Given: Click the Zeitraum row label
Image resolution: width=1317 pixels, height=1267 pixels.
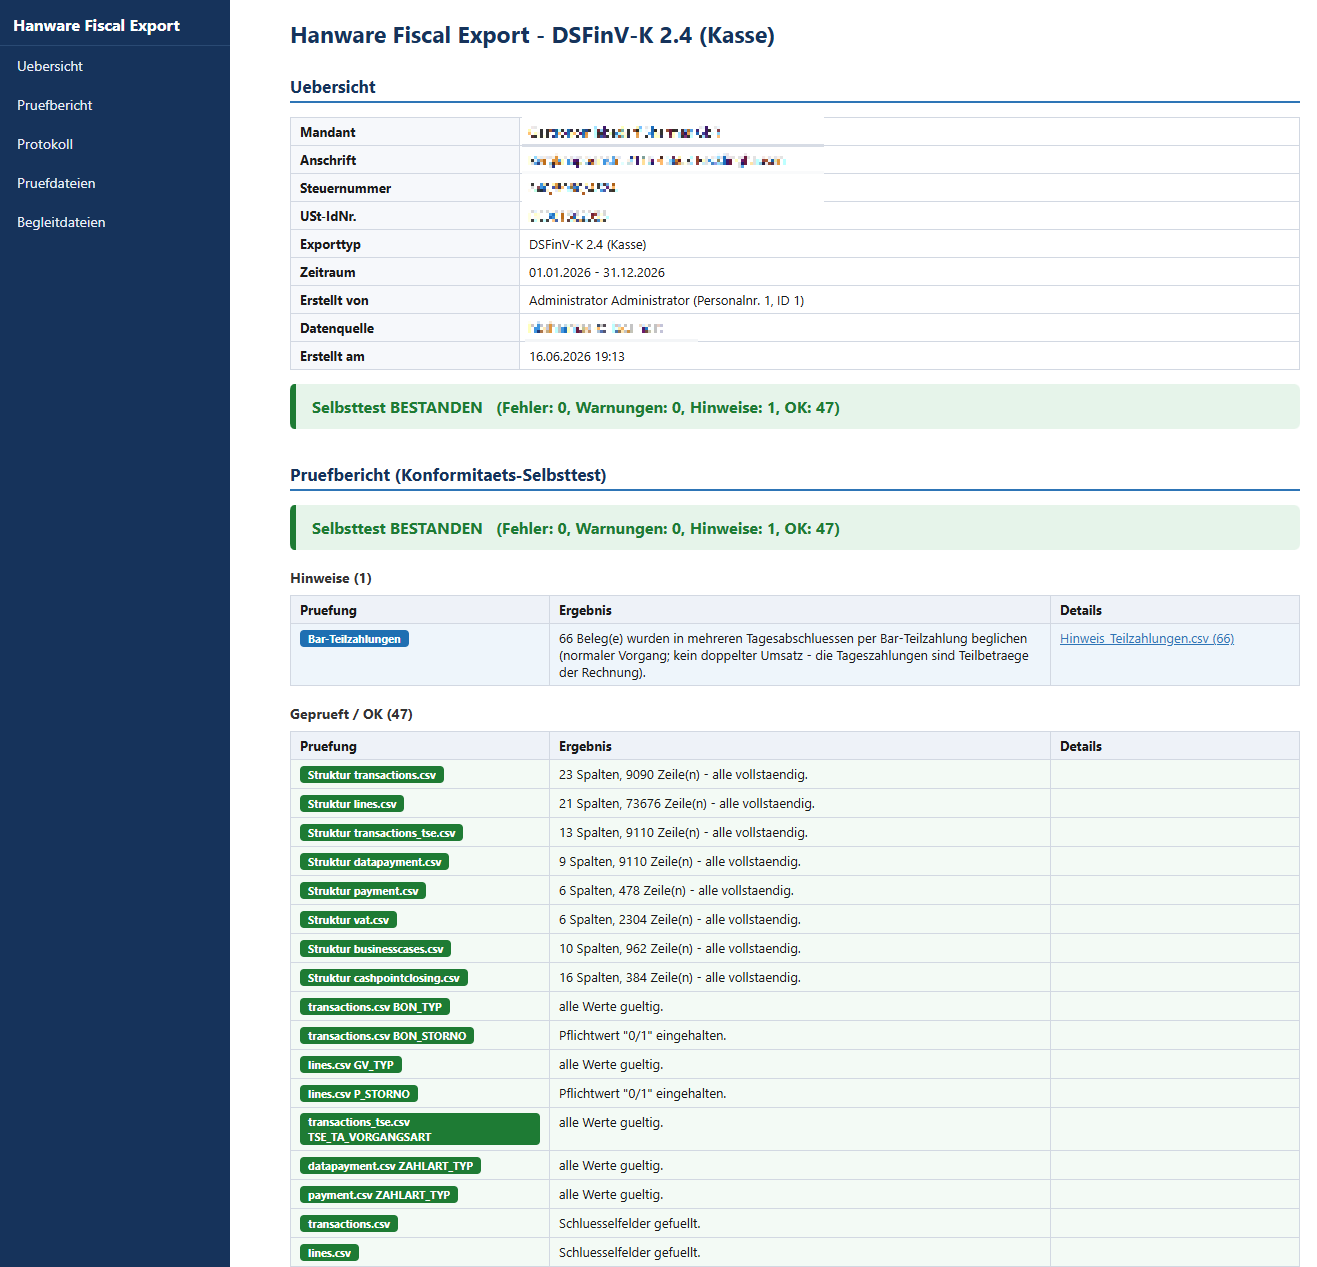Looking at the screenshot, I should 328,273.
